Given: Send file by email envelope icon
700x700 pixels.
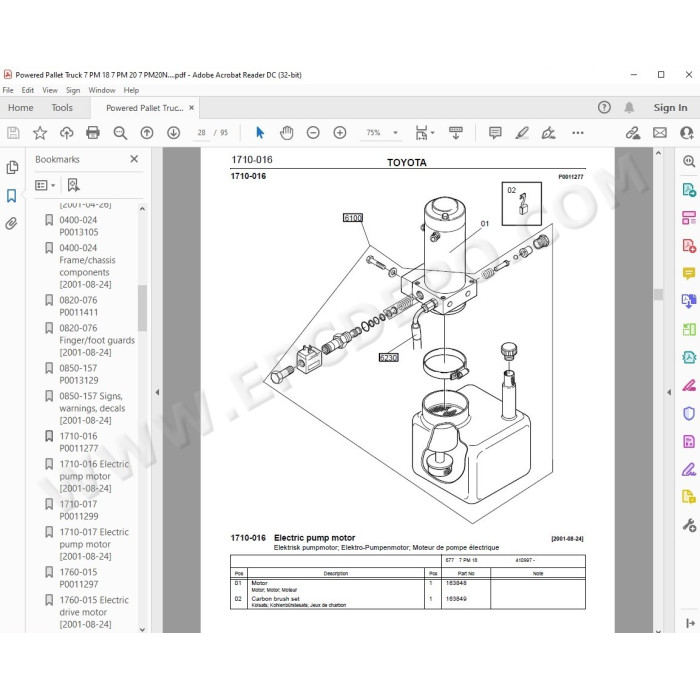Looking at the screenshot, I should click(x=660, y=133).
